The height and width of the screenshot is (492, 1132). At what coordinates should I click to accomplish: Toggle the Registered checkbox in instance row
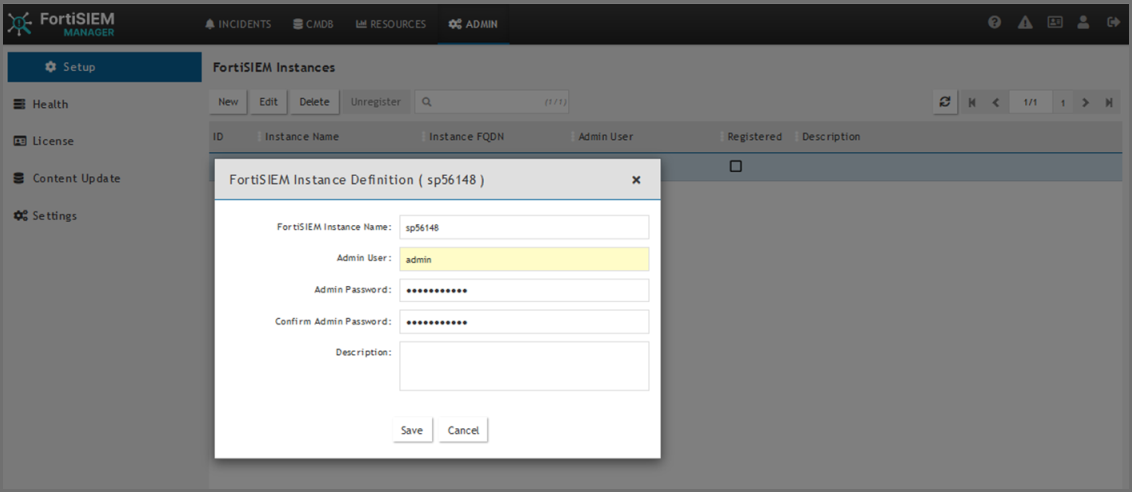point(735,166)
